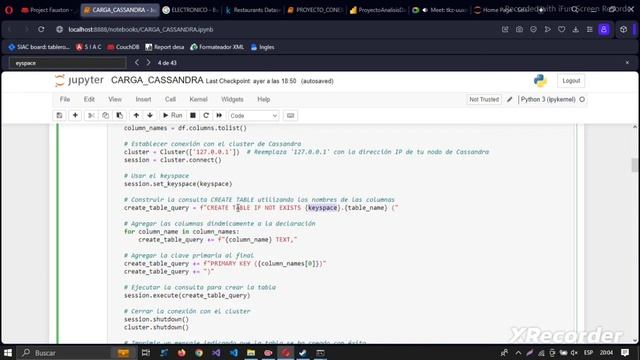Open the Kernel menu in Jupyter
The width and height of the screenshot is (640, 360).
click(x=198, y=99)
